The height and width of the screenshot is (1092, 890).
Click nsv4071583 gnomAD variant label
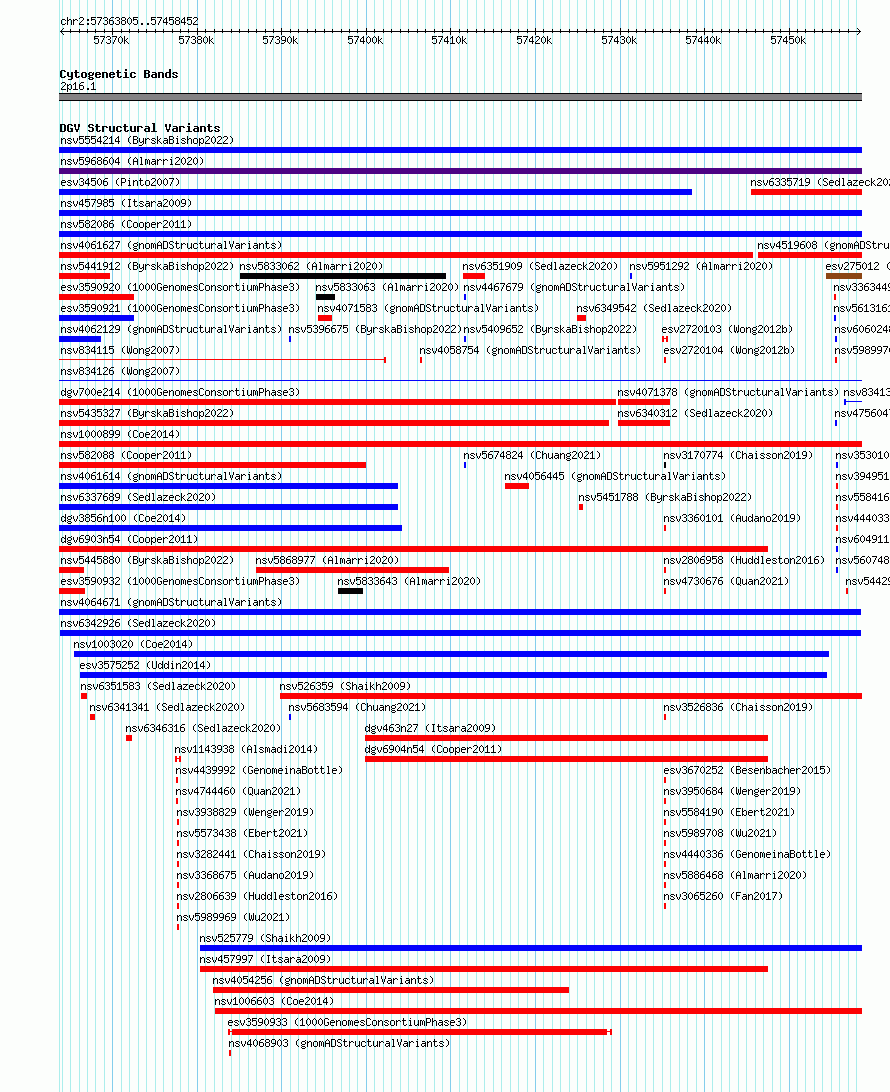pos(428,308)
